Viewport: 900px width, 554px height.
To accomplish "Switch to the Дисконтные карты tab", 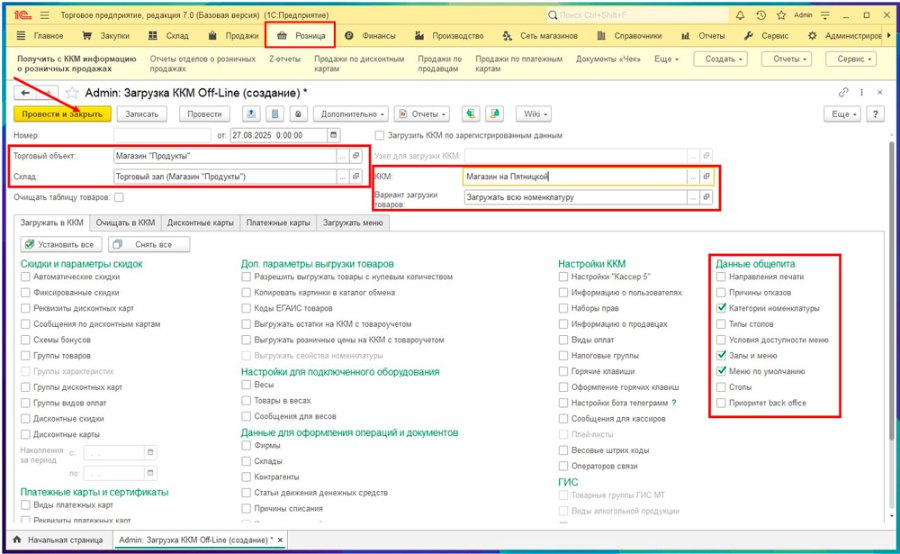I will tap(200, 223).
